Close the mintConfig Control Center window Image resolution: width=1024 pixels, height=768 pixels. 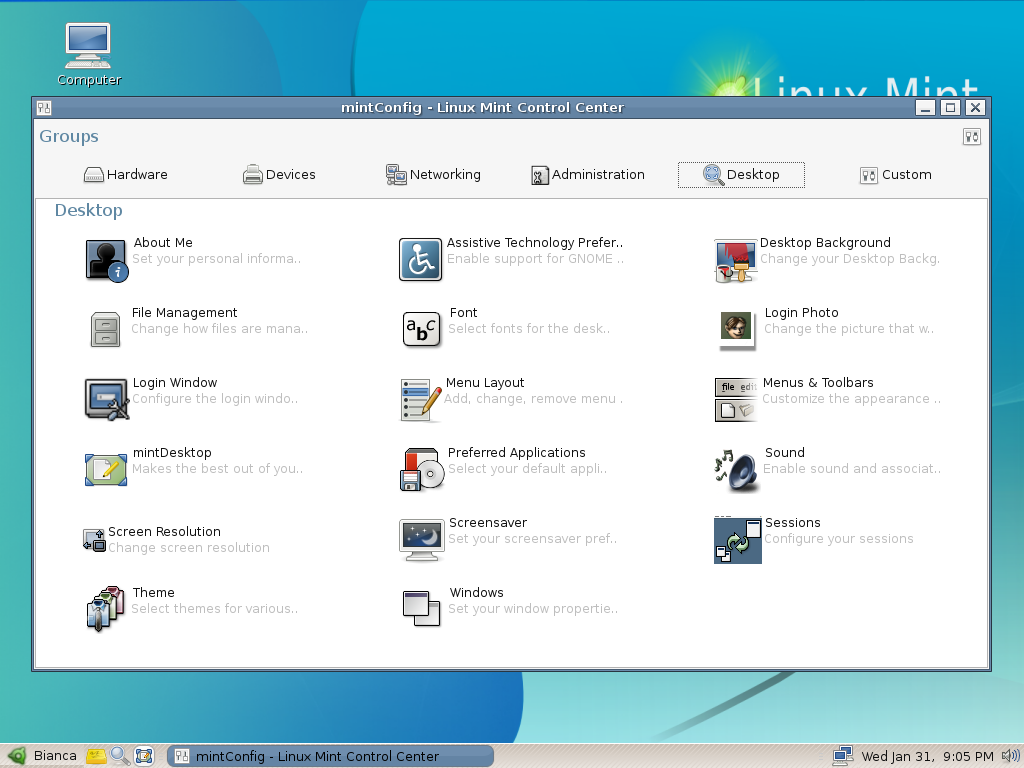point(976,108)
